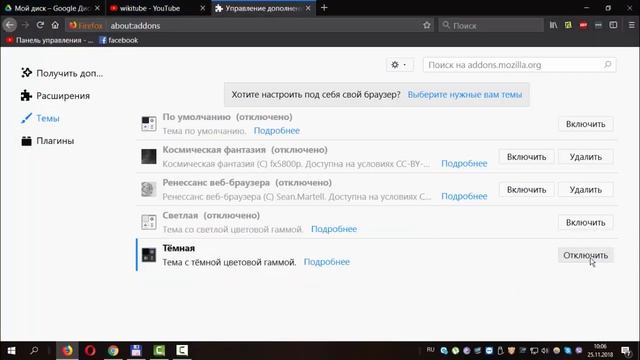The width and height of the screenshot is (640, 360).
Task: Close the Мой диск tab
Action: point(97,8)
